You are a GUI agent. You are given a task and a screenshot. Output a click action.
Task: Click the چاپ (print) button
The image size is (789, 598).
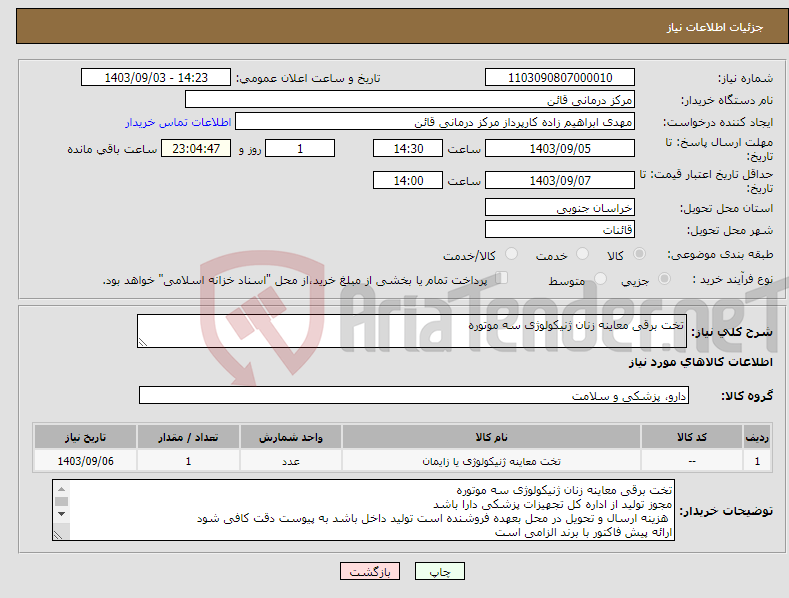point(439,571)
